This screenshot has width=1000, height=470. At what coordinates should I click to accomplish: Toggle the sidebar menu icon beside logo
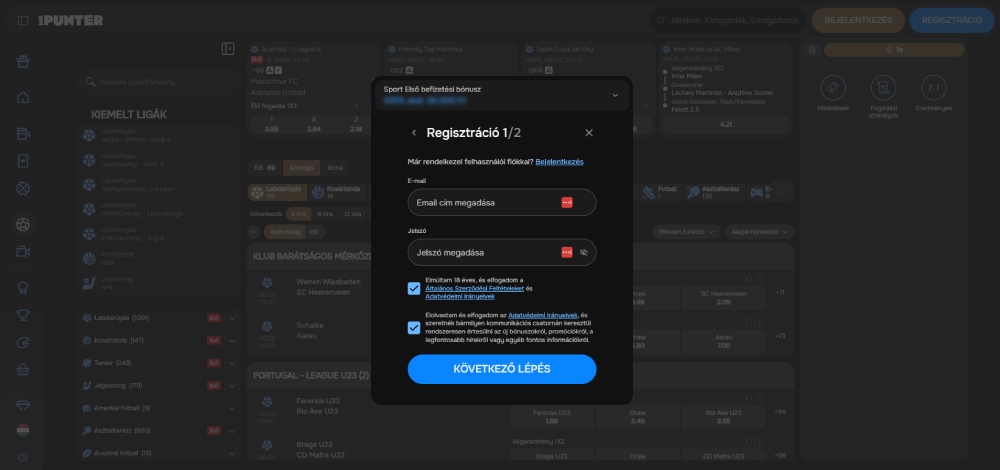(24, 20)
